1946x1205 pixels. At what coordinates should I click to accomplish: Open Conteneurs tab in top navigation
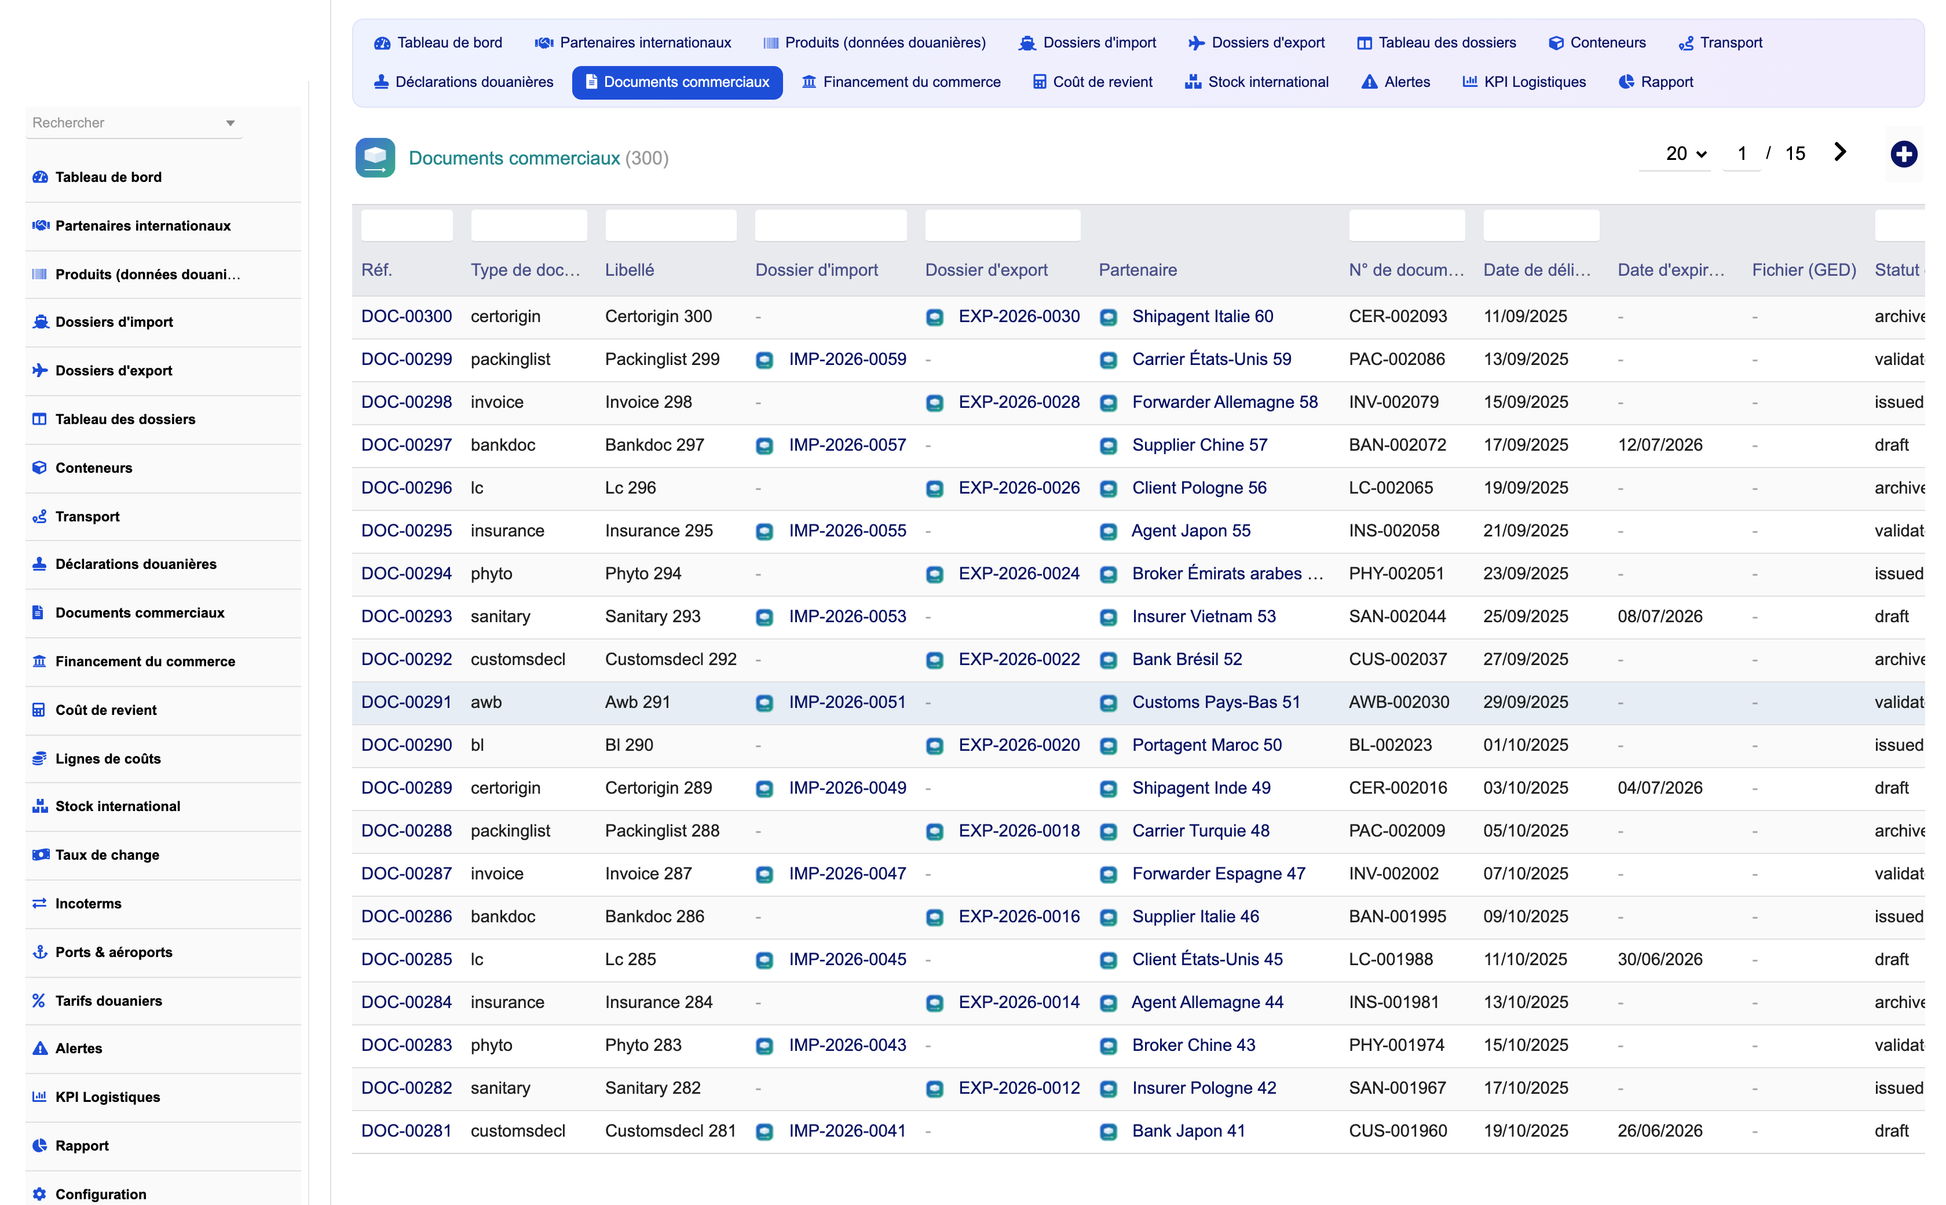[x=1597, y=43]
